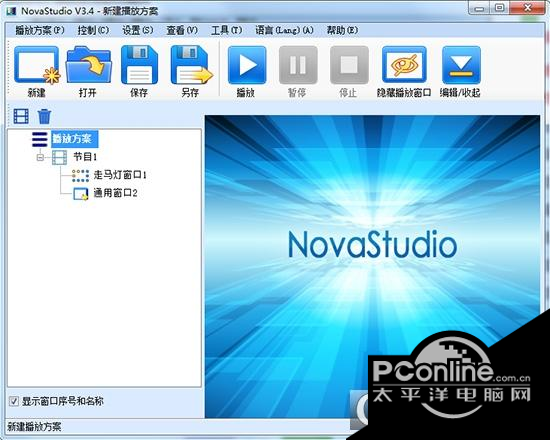The height and width of the screenshot is (440, 550).
Task: Click the 新建 new playlist icon
Action: (x=36, y=66)
